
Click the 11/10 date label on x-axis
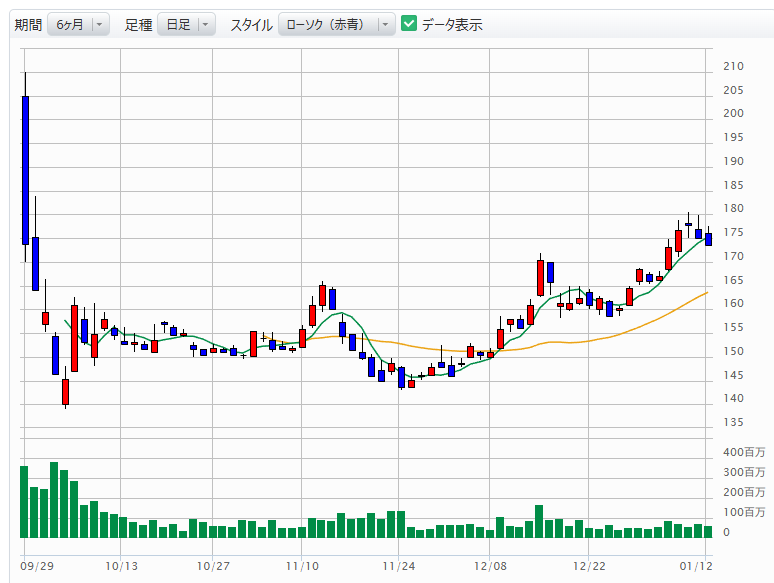coord(301,566)
